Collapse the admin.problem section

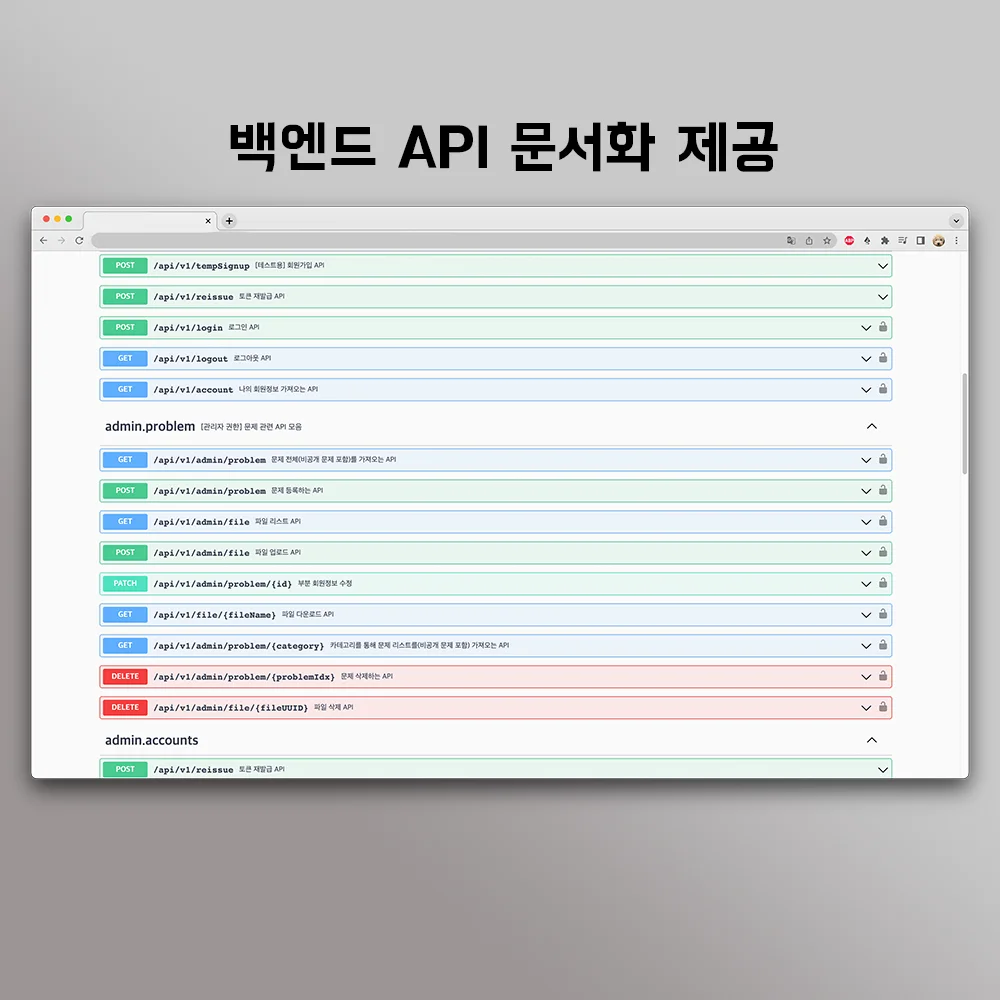point(871,425)
